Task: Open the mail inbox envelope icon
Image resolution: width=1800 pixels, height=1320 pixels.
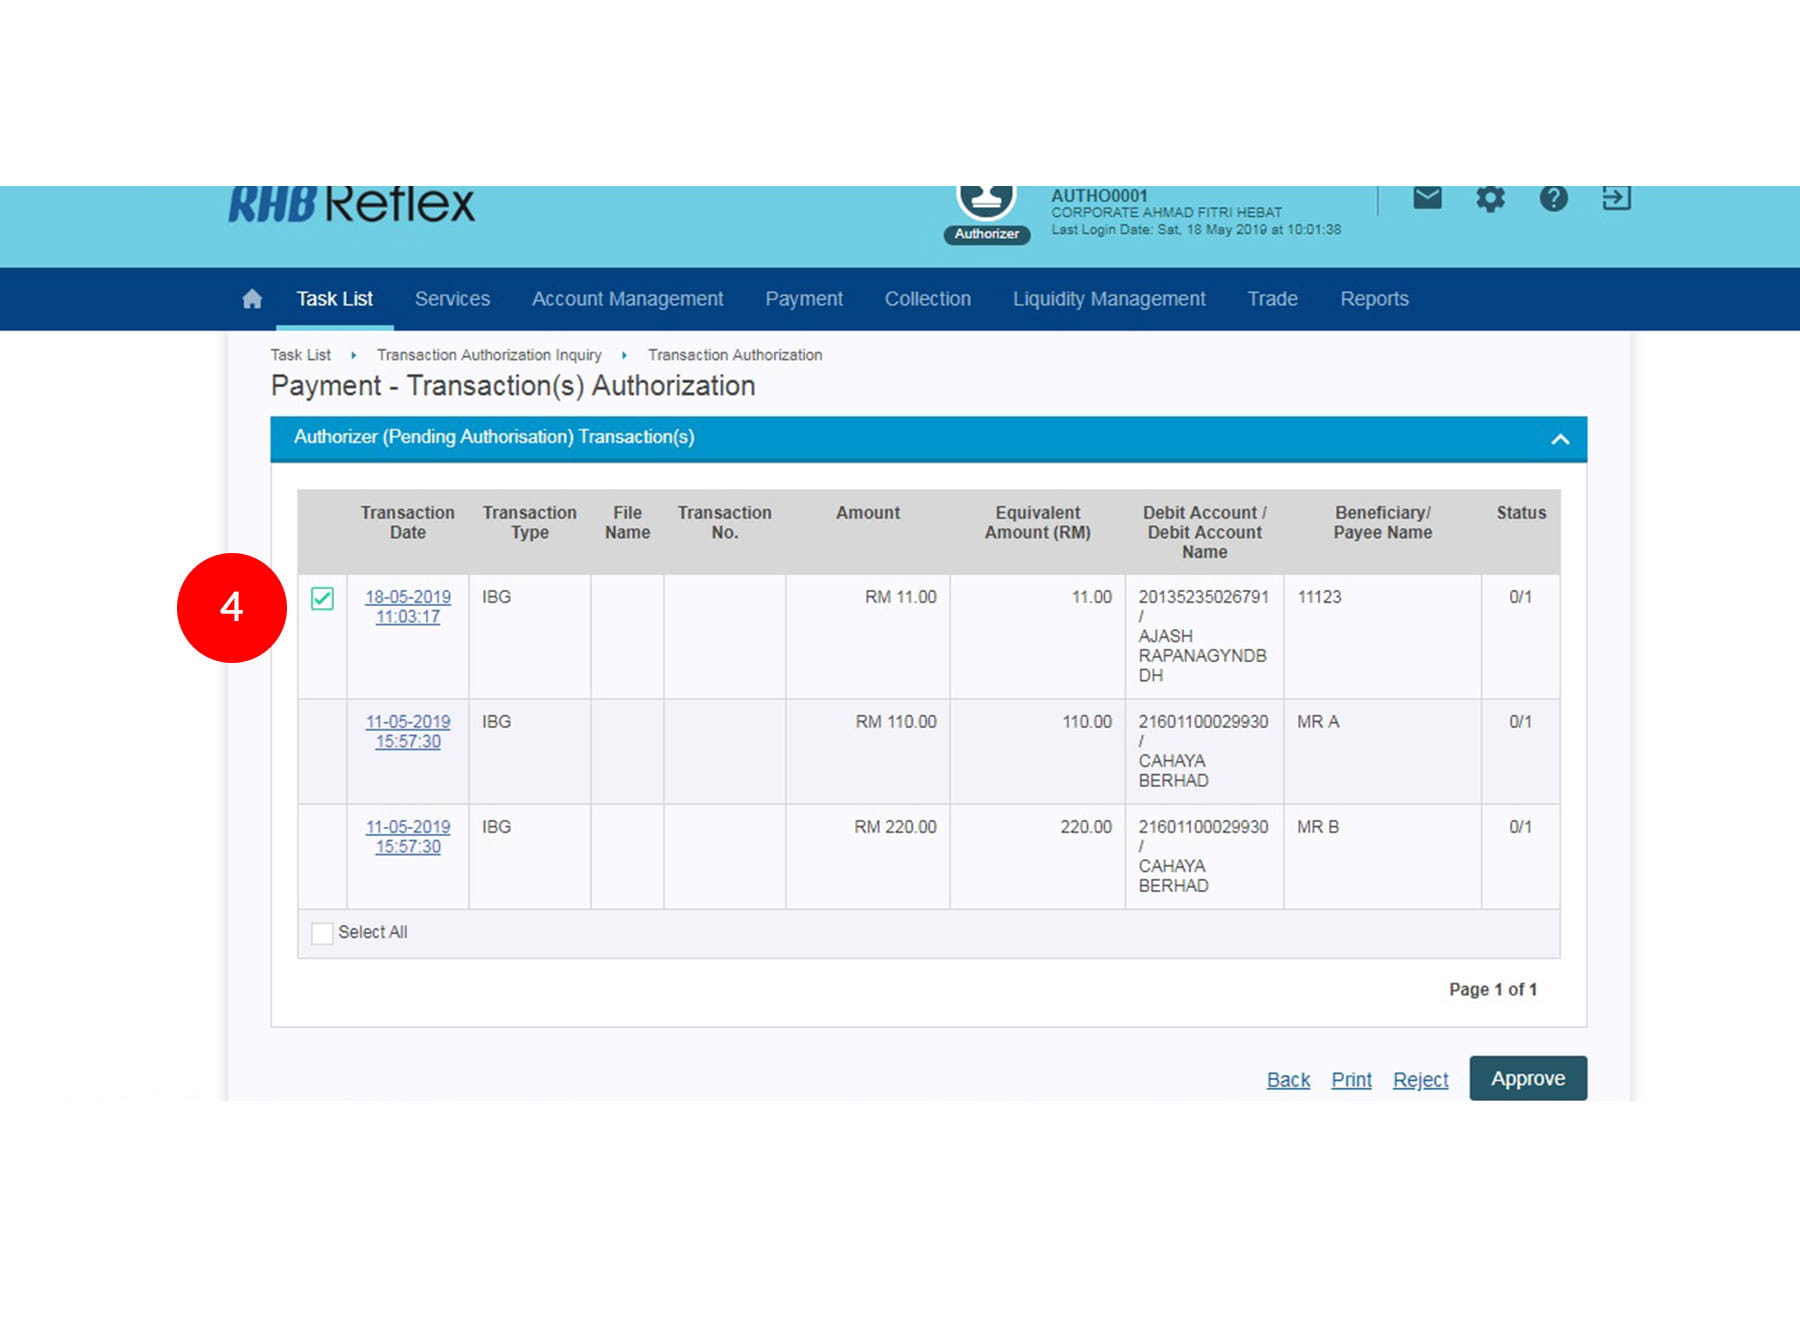Action: point(1427,198)
